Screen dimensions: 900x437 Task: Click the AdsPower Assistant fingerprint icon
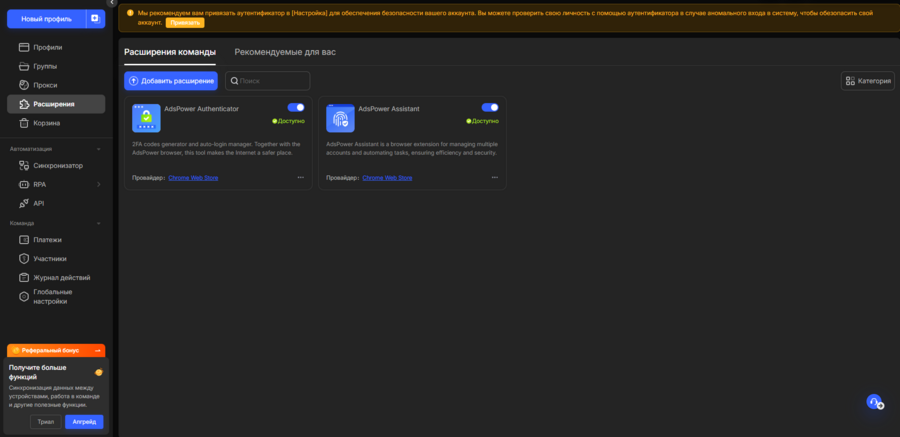pyautogui.click(x=340, y=119)
